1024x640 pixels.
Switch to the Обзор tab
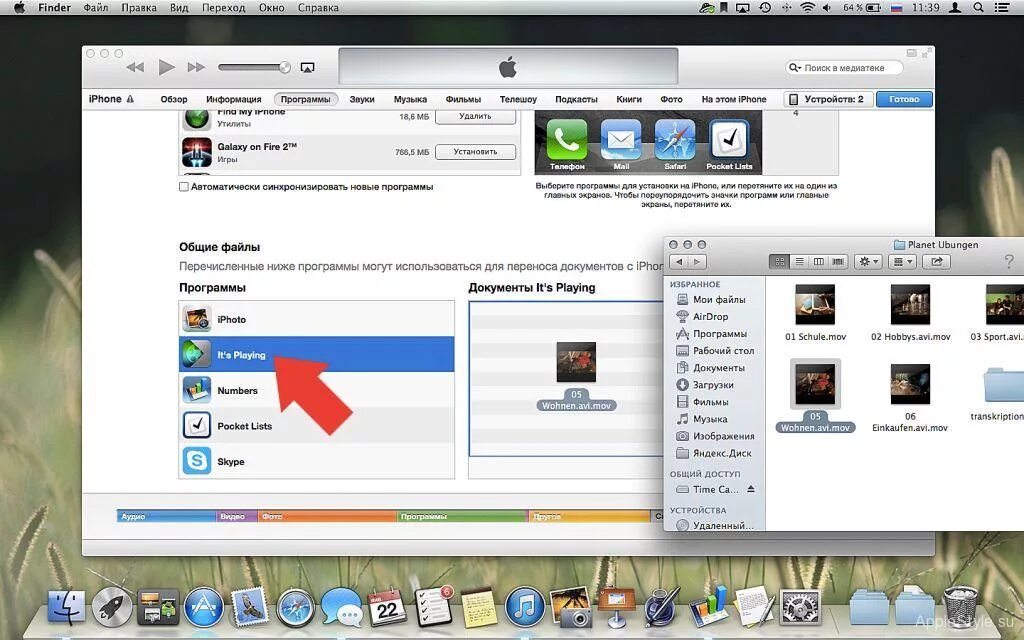174,99
